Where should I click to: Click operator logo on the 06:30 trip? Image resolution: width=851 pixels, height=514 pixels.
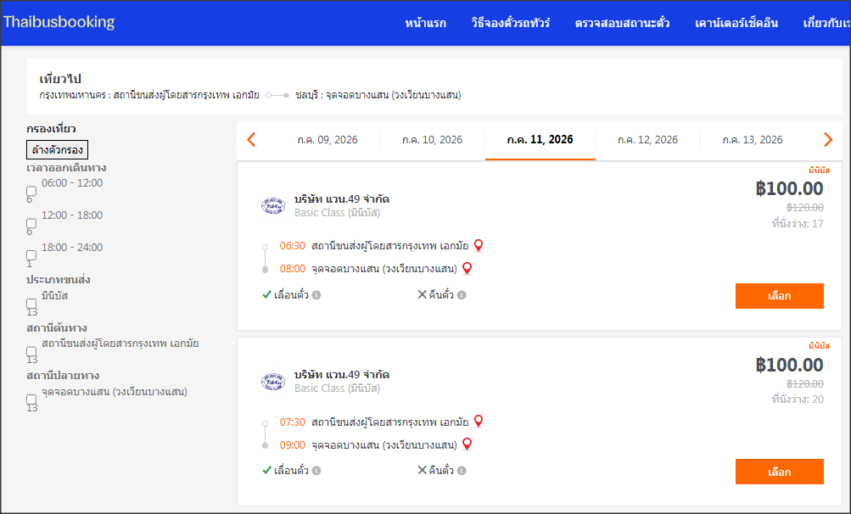coord(273,206)
